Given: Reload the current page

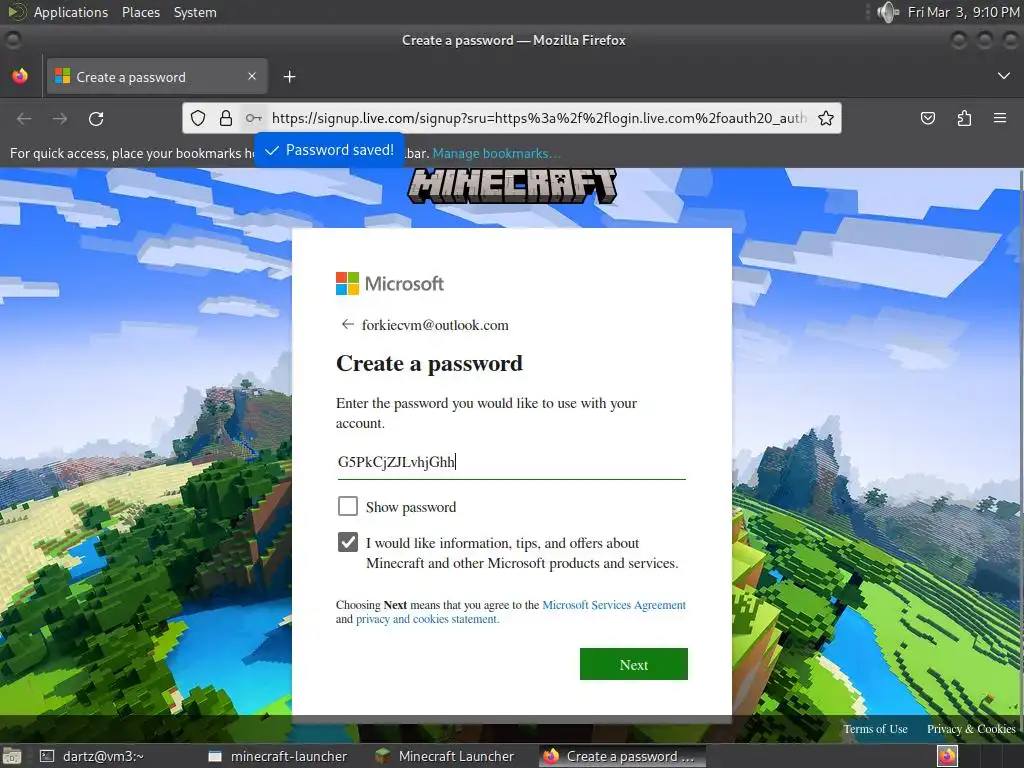Looking at the screenshot, I should tap(96, 119).
